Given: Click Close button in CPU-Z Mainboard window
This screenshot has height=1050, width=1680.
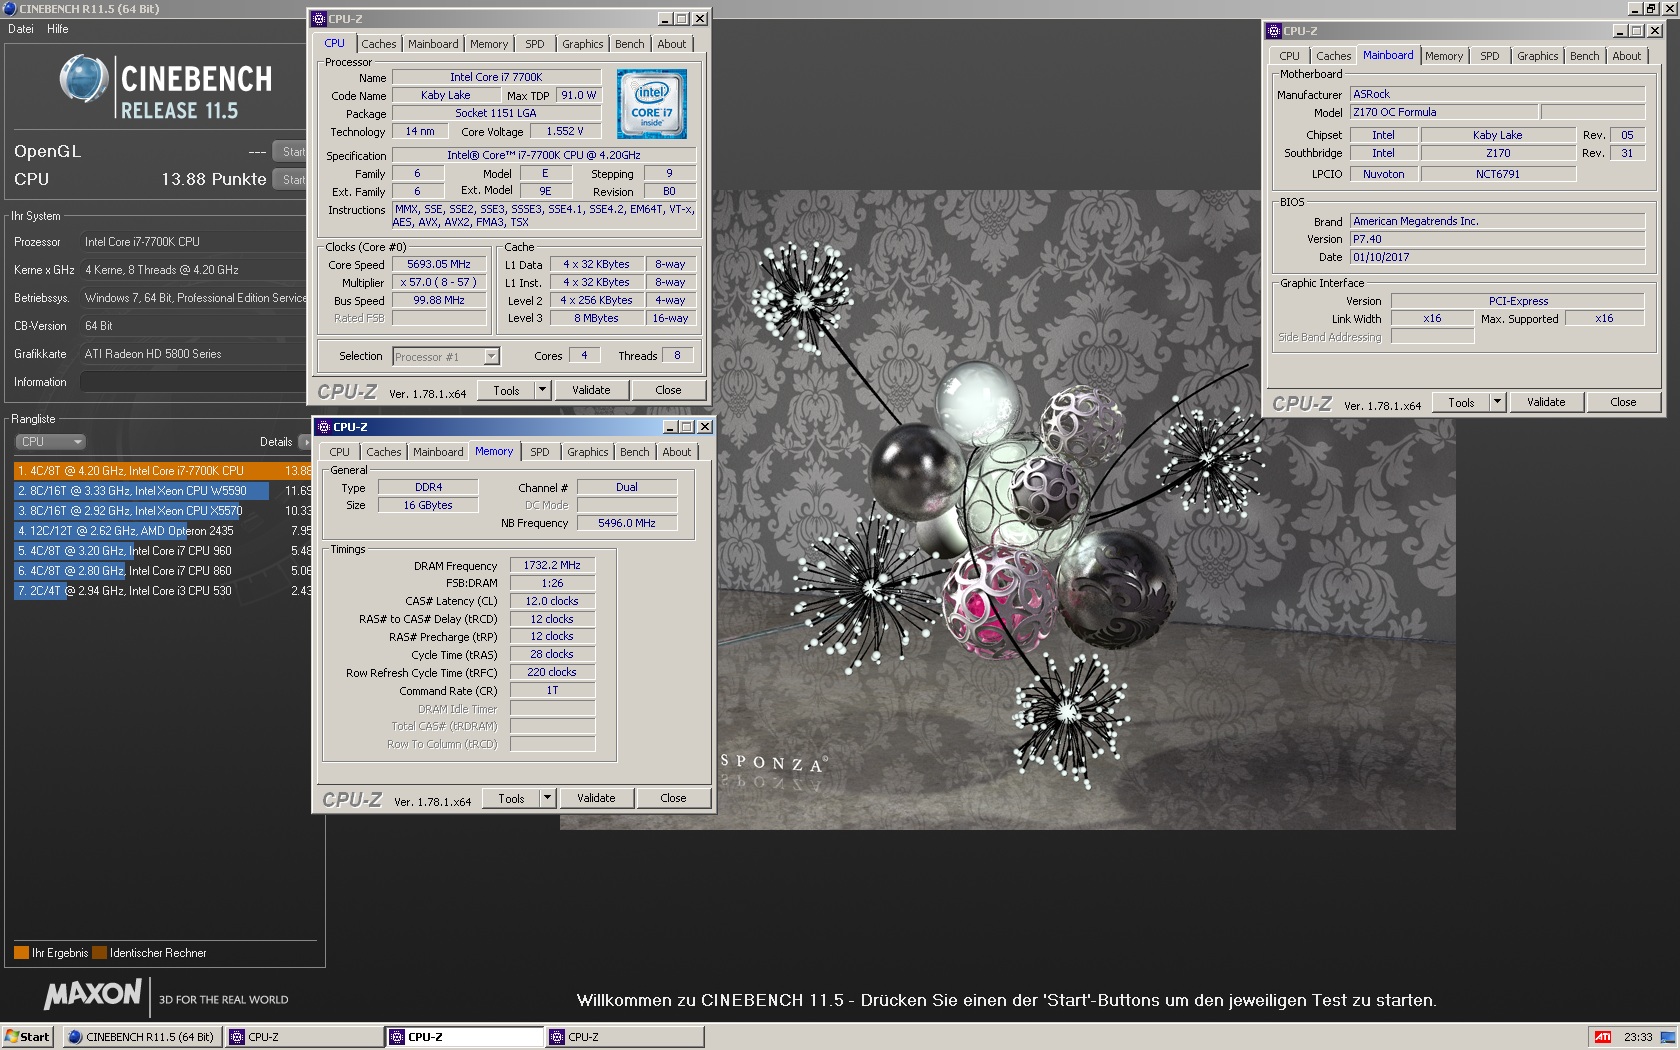Looking at the screenshot, I should 1624,402.
